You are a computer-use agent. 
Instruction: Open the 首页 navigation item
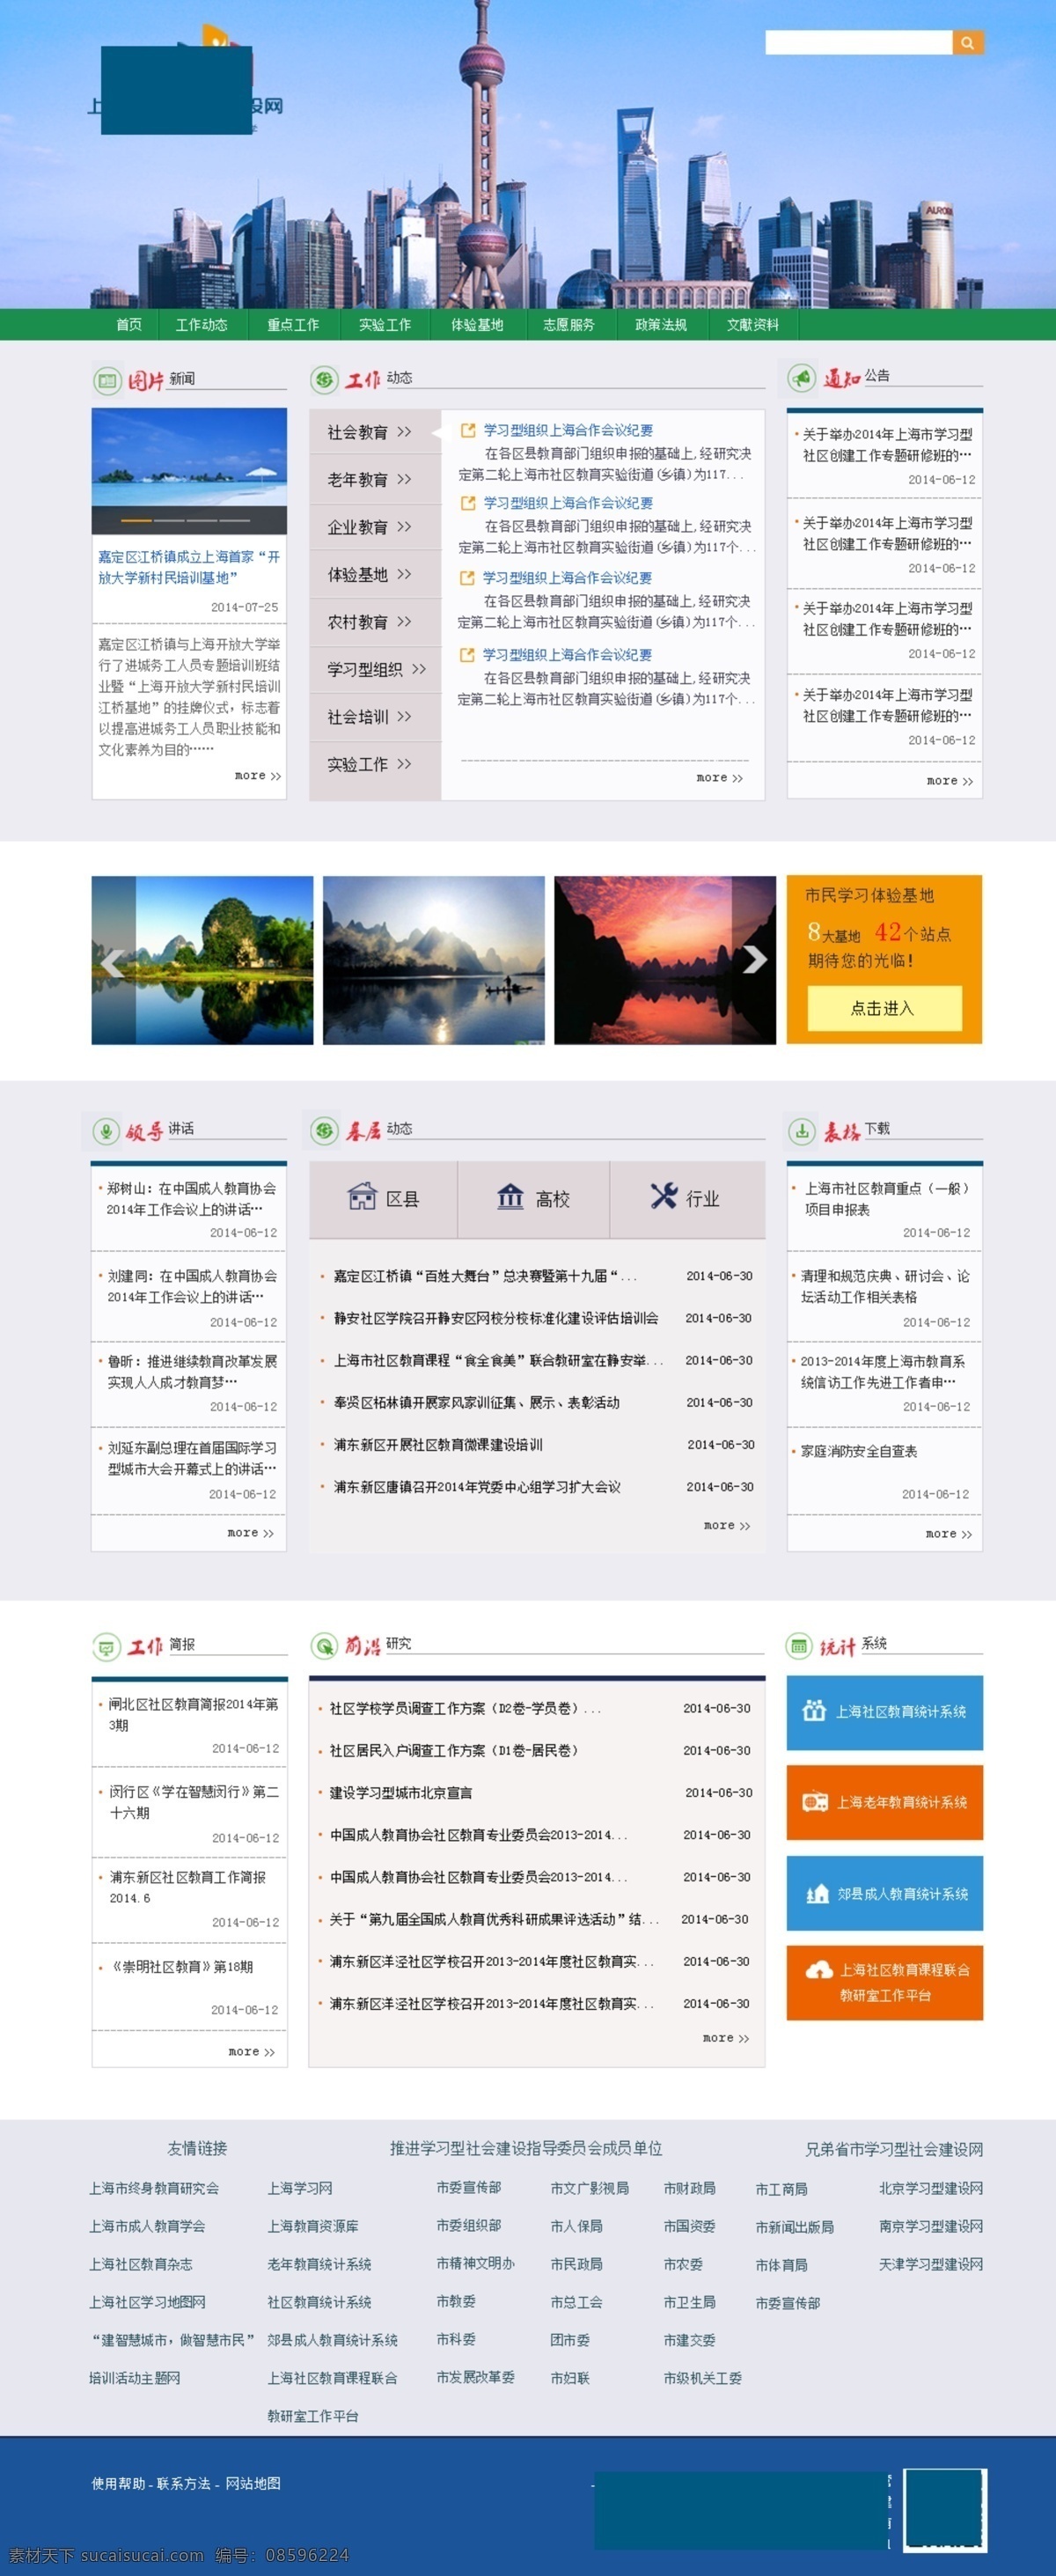129,325
